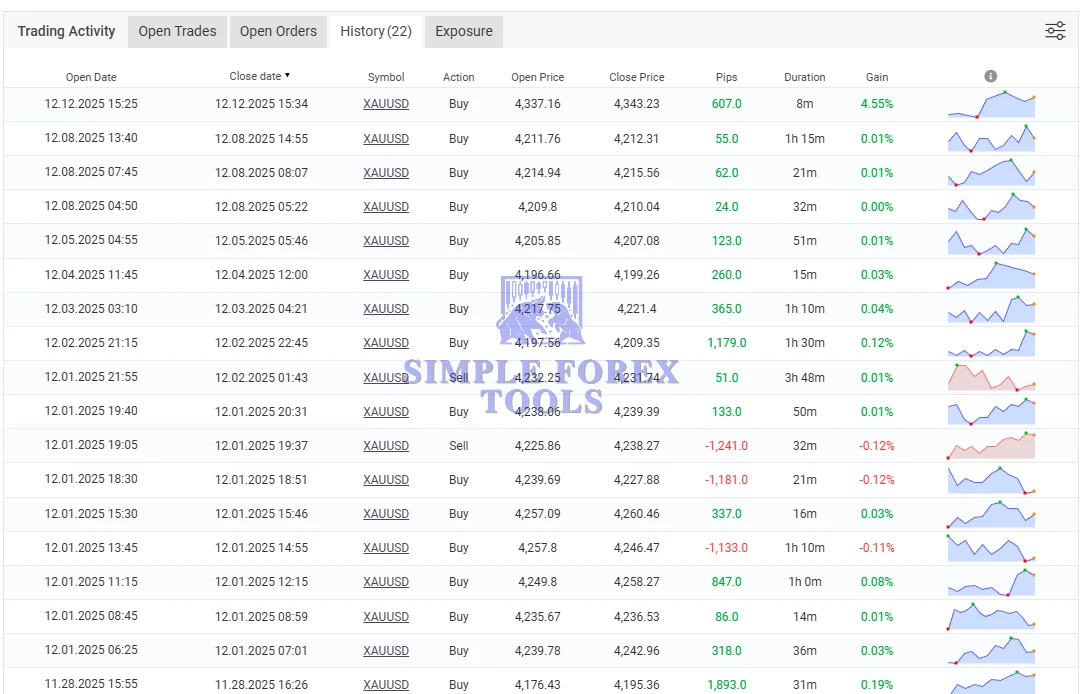Image resolution: width=1083 pixels, height=694 pixels.
Task: Open mini chart of the -1,241.0 pips trade
Action: [991, 446]
